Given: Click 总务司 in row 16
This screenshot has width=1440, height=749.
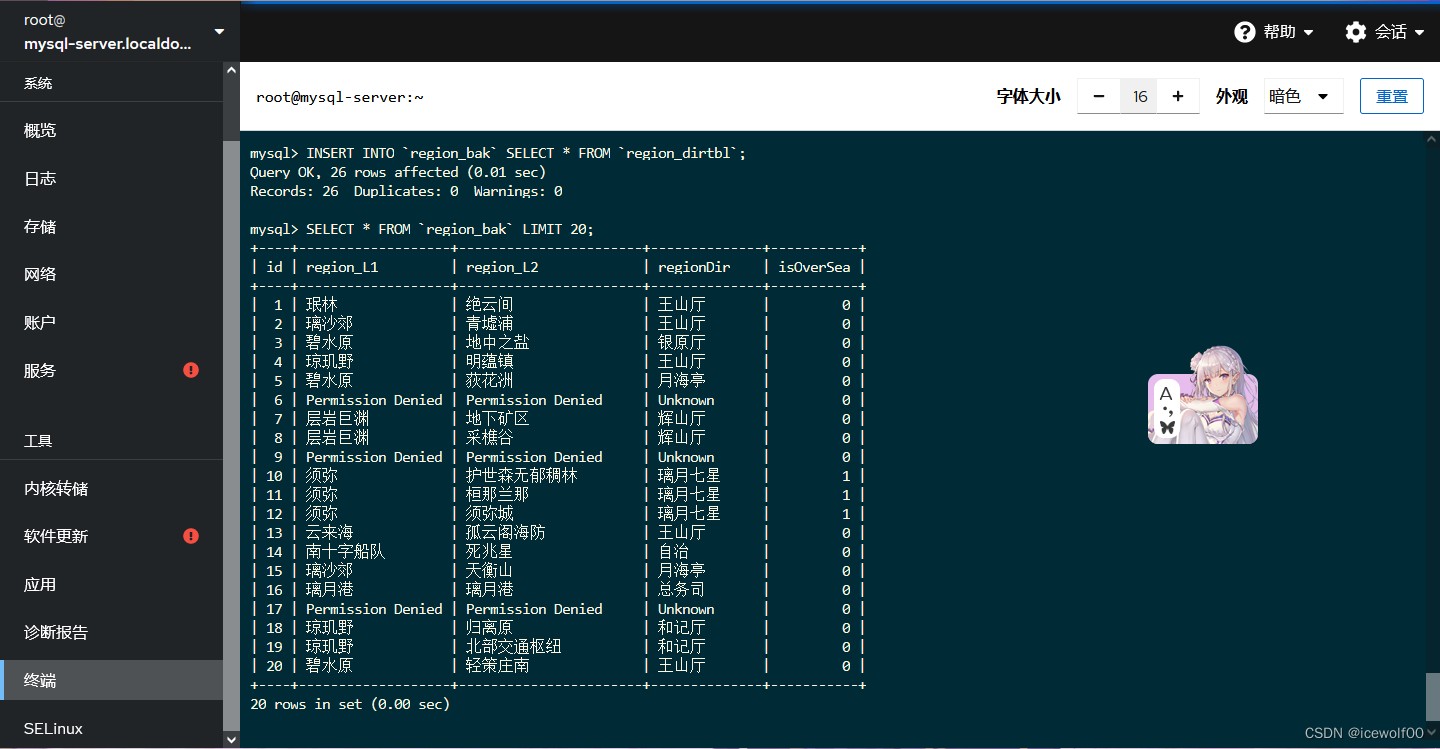Looking at the screenshot, I should click(x=681, y=590).
